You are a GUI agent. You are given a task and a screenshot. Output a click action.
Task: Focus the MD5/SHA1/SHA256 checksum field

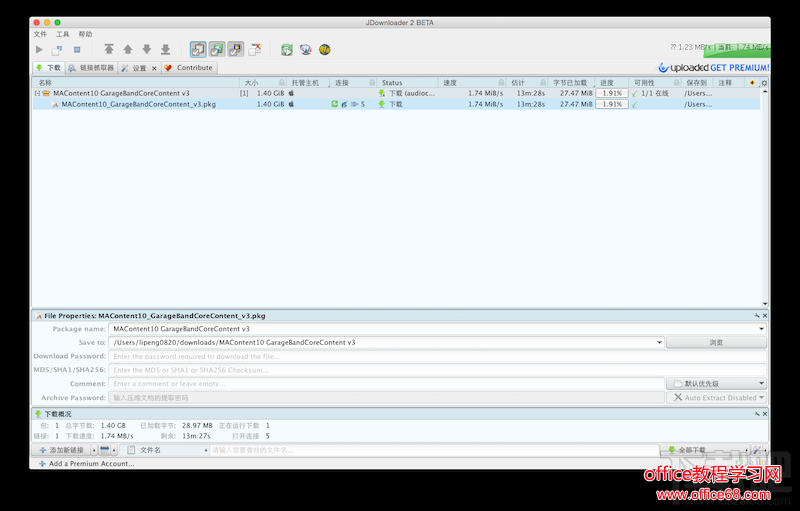(x=437, y=370)
